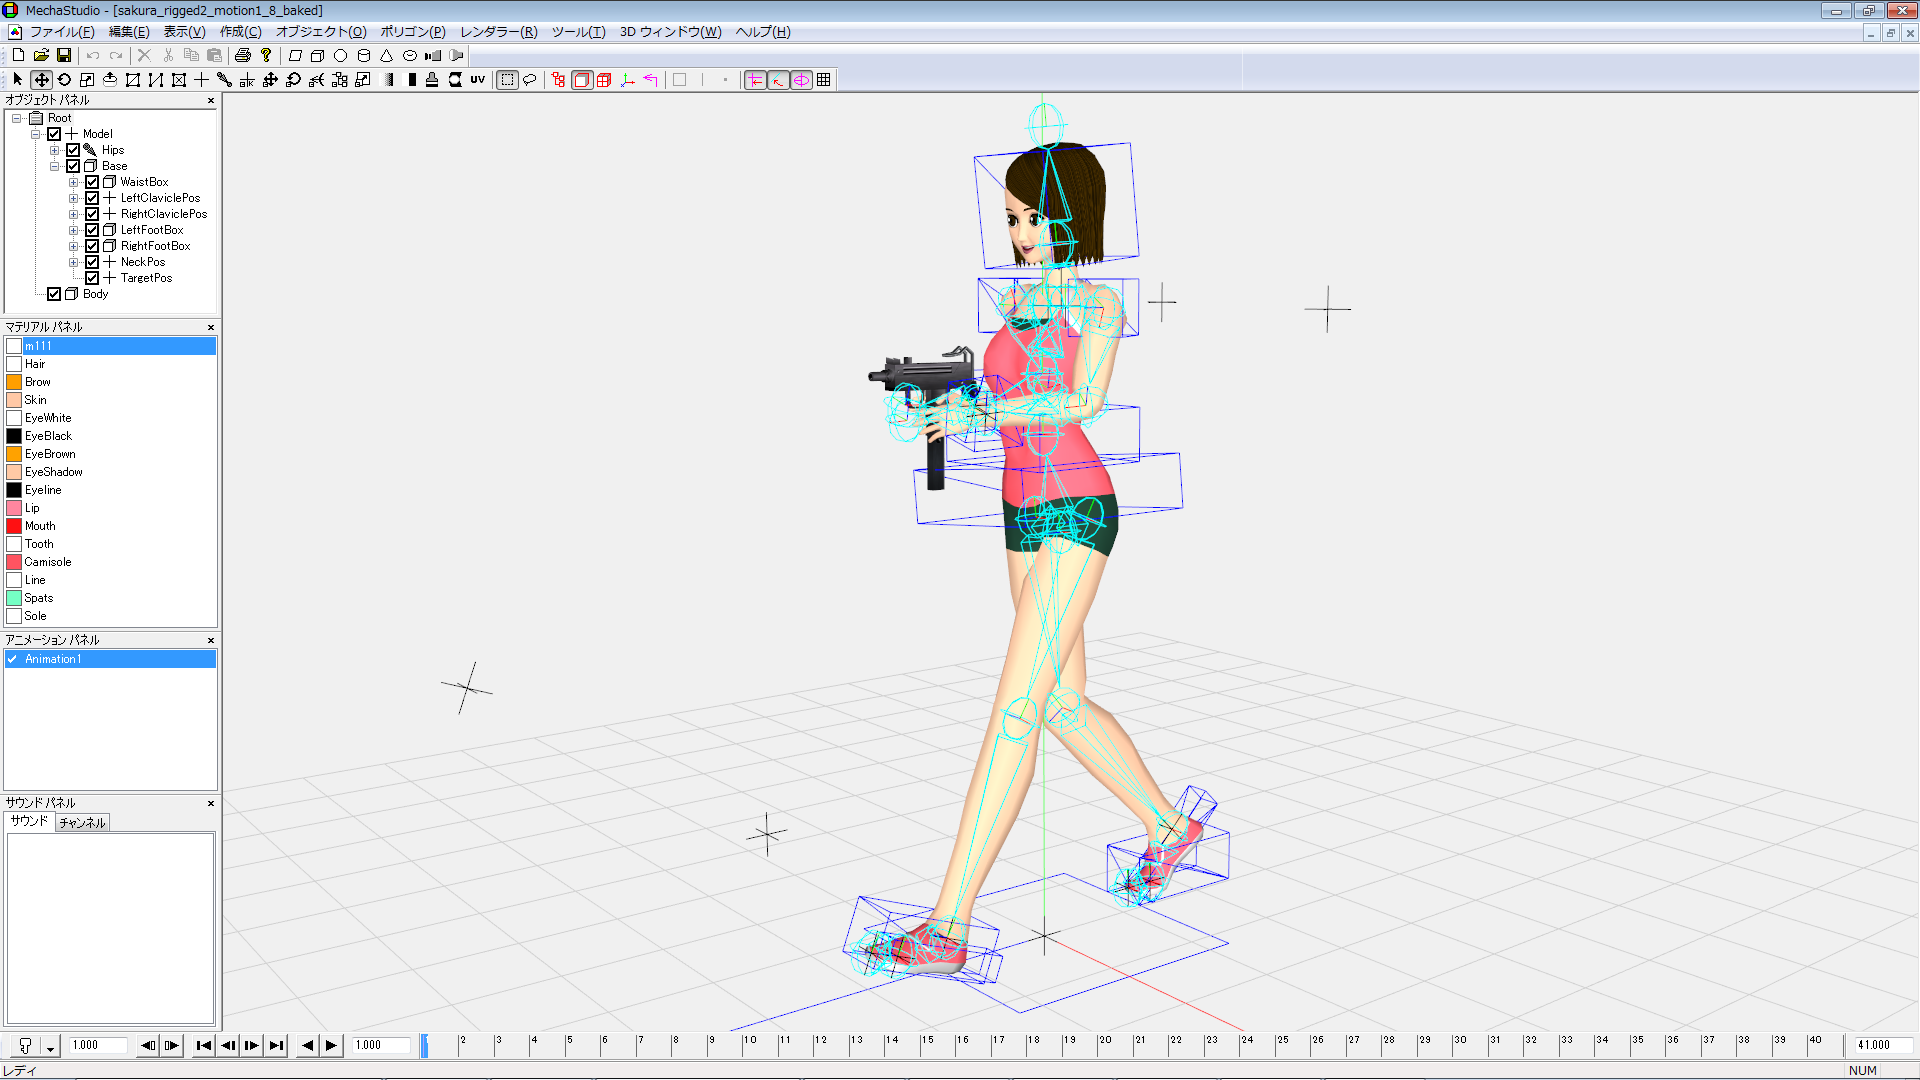Image resolution: width=1920 pixels, height=1080 pixels.
Task: Open the key icon dropdown arrow
Action: pyautogui.click(x=50, y=1046)
